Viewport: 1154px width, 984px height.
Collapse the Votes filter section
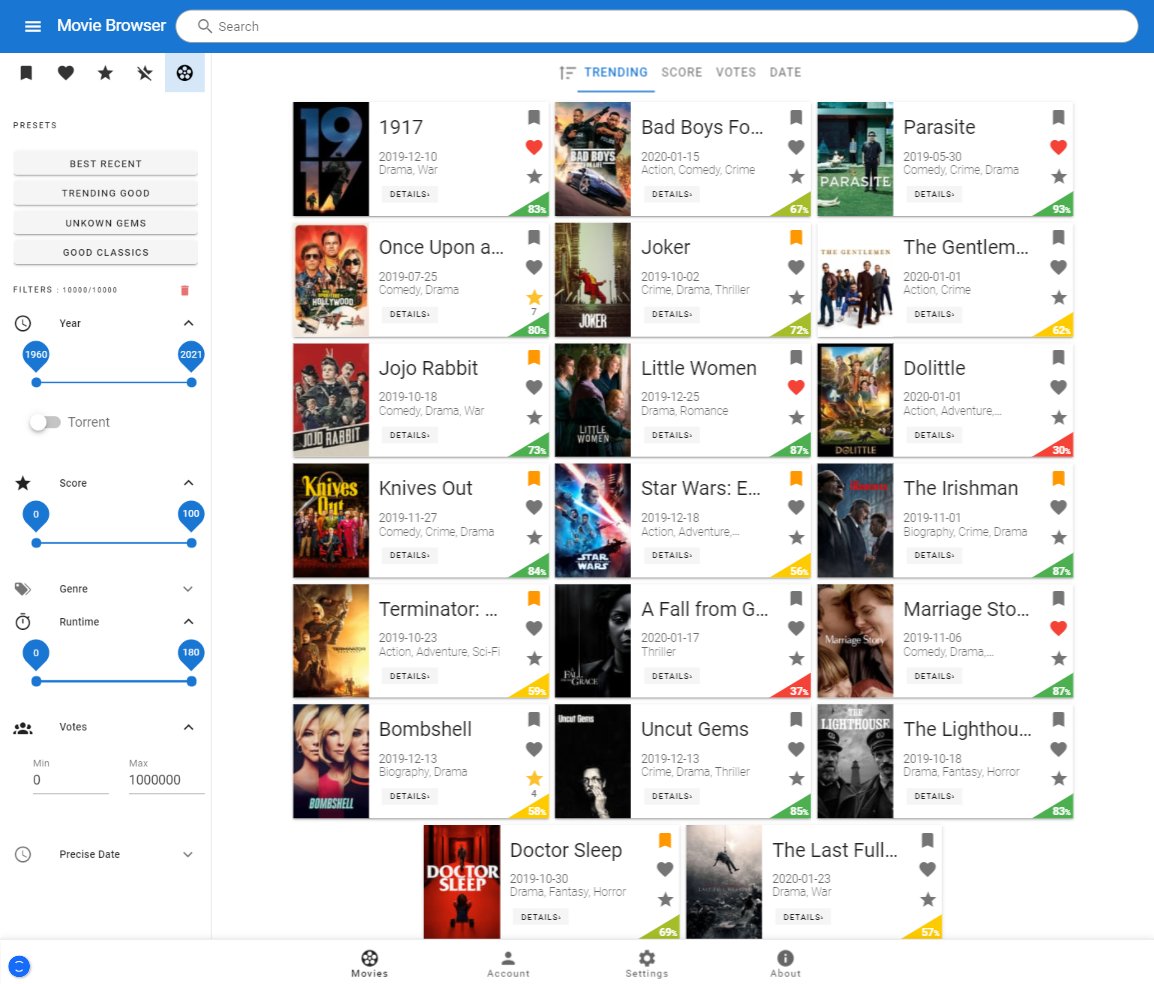pyautogui.click(x=188, y=727)
